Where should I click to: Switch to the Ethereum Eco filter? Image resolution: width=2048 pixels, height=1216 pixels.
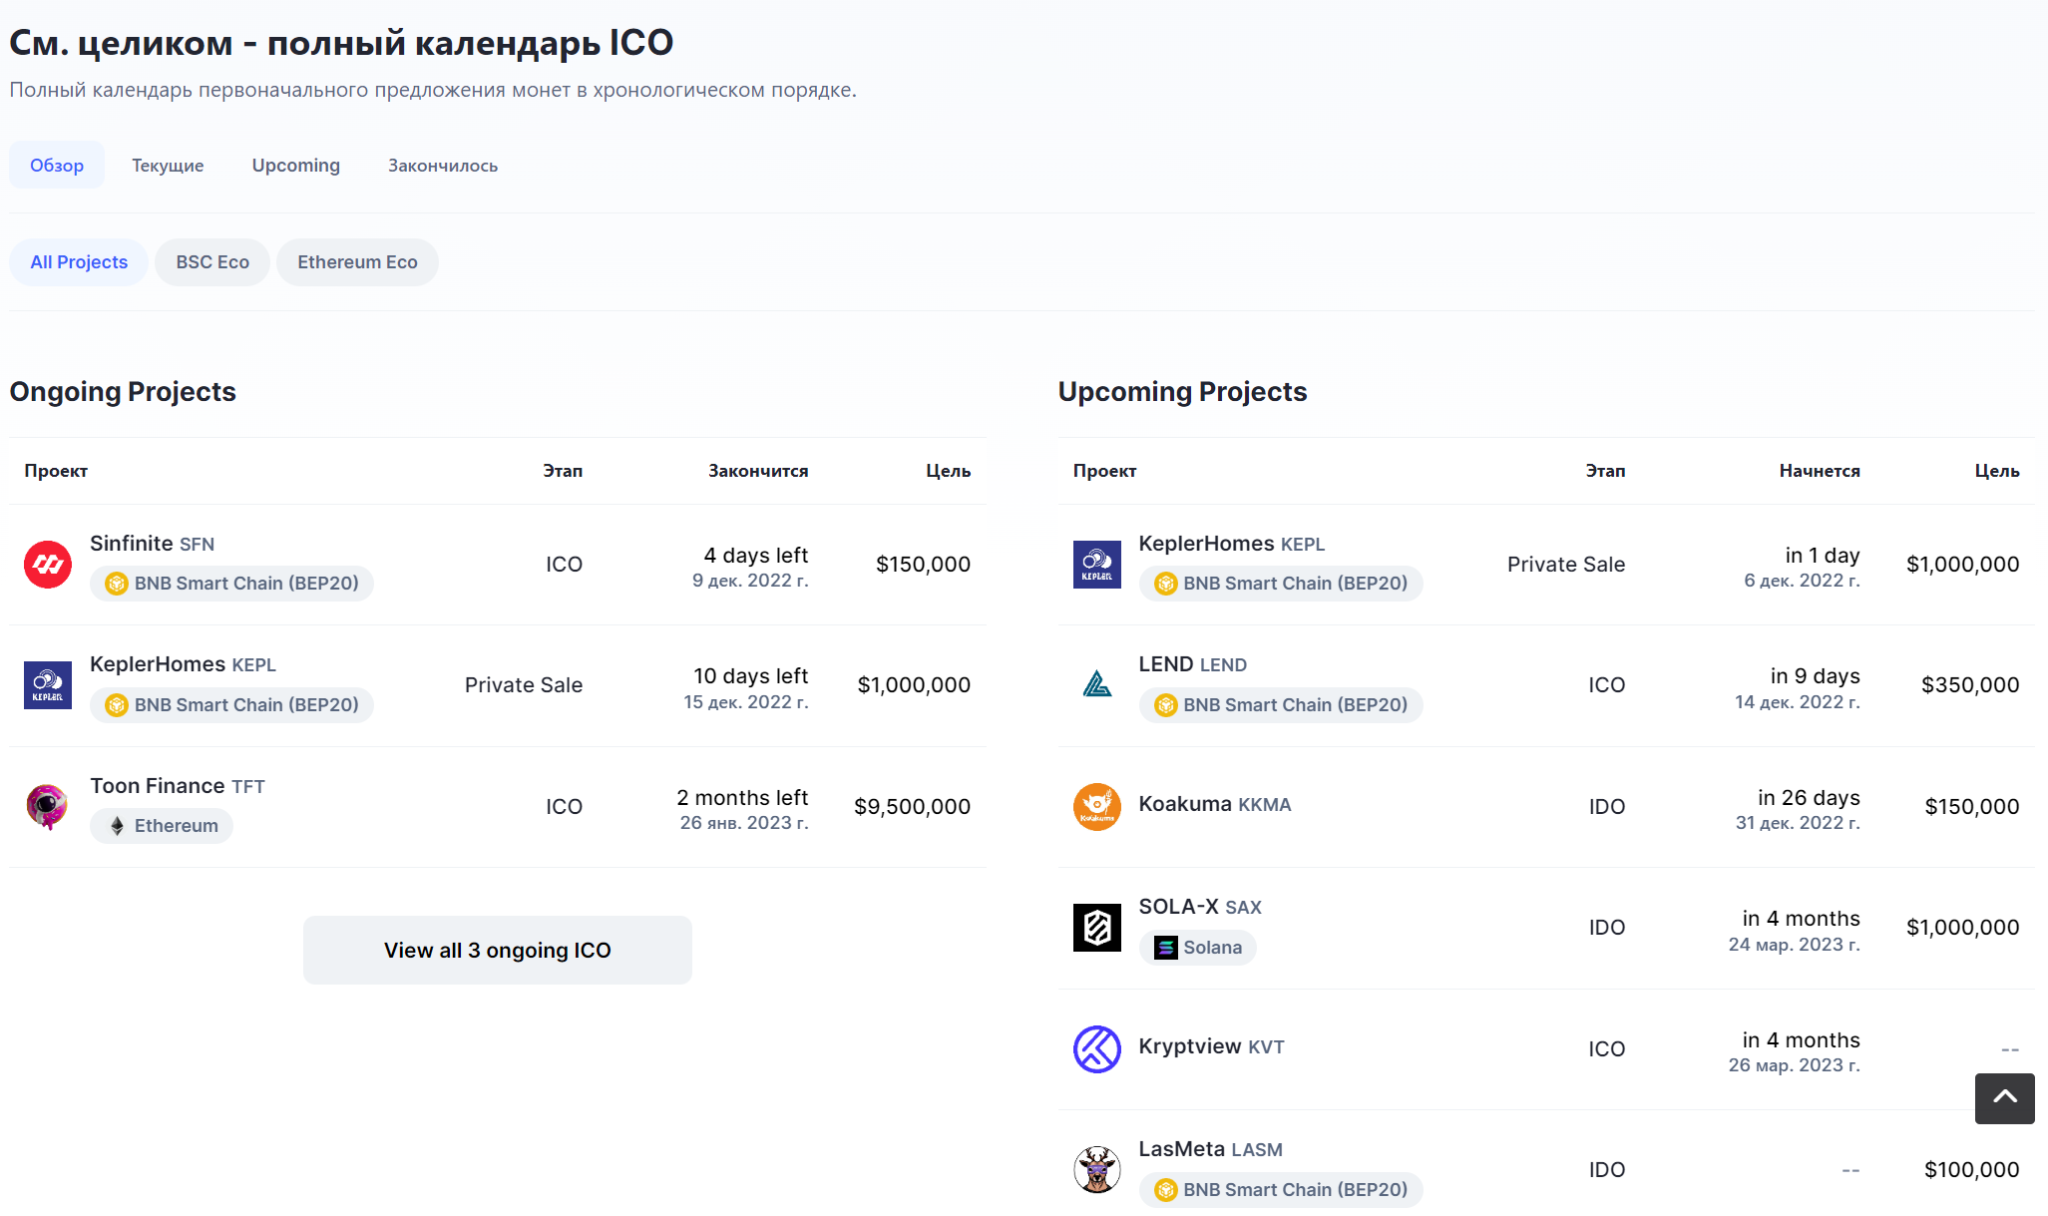(x=357, y=262)
